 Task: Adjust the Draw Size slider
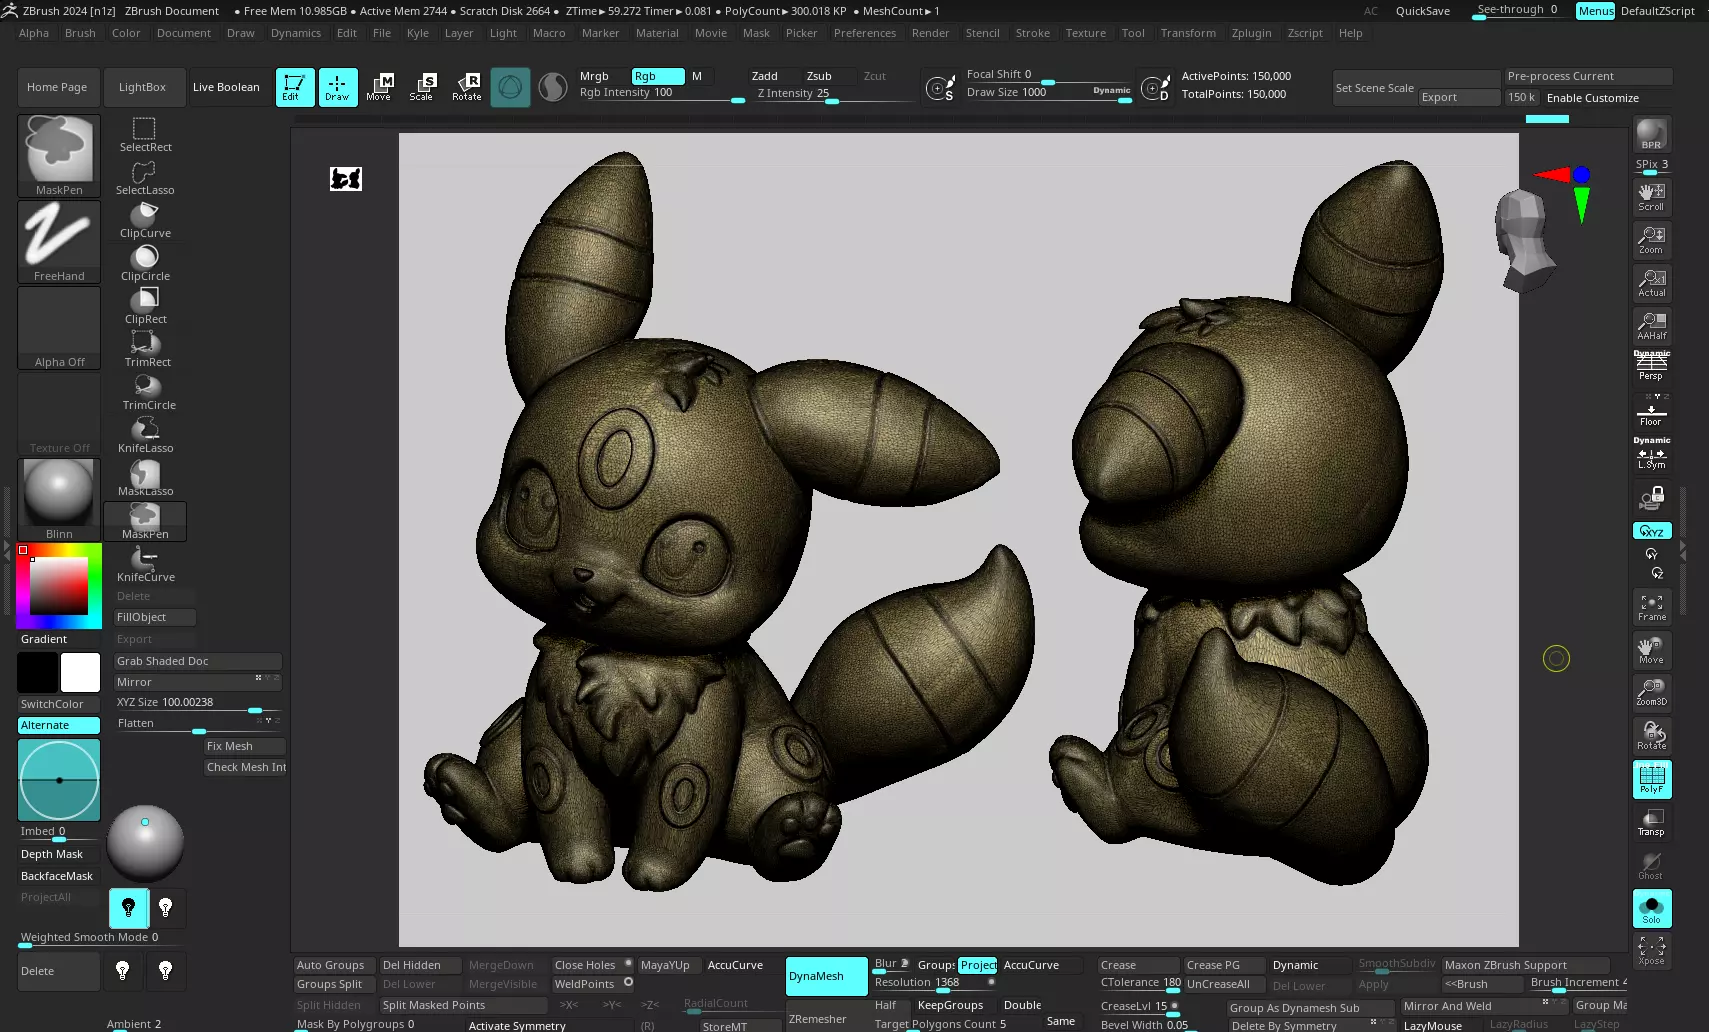coord(1048,93)
